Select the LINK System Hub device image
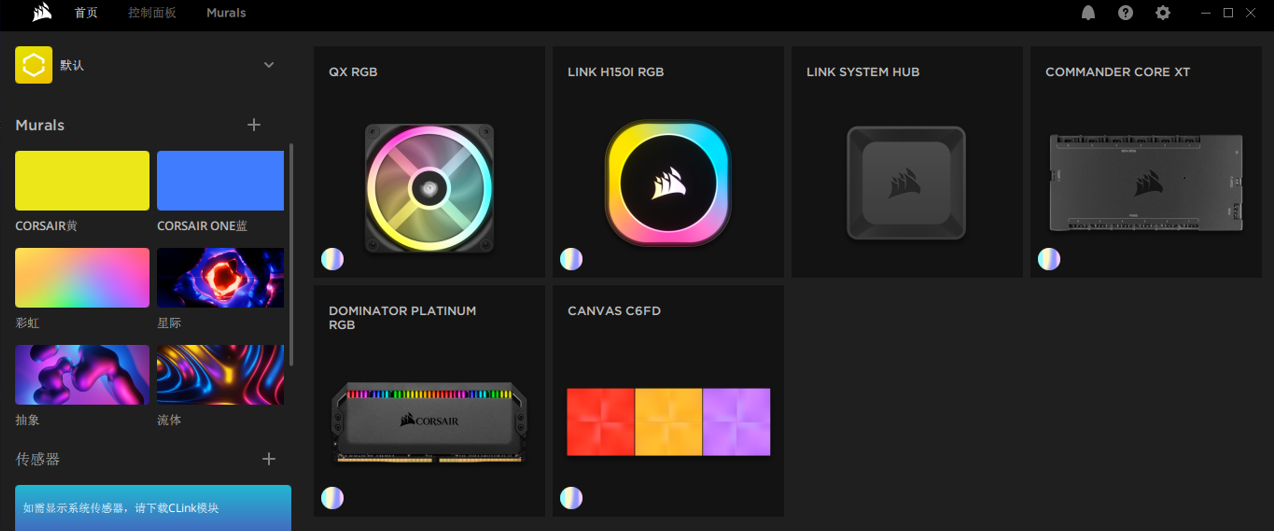 point(906,183)
